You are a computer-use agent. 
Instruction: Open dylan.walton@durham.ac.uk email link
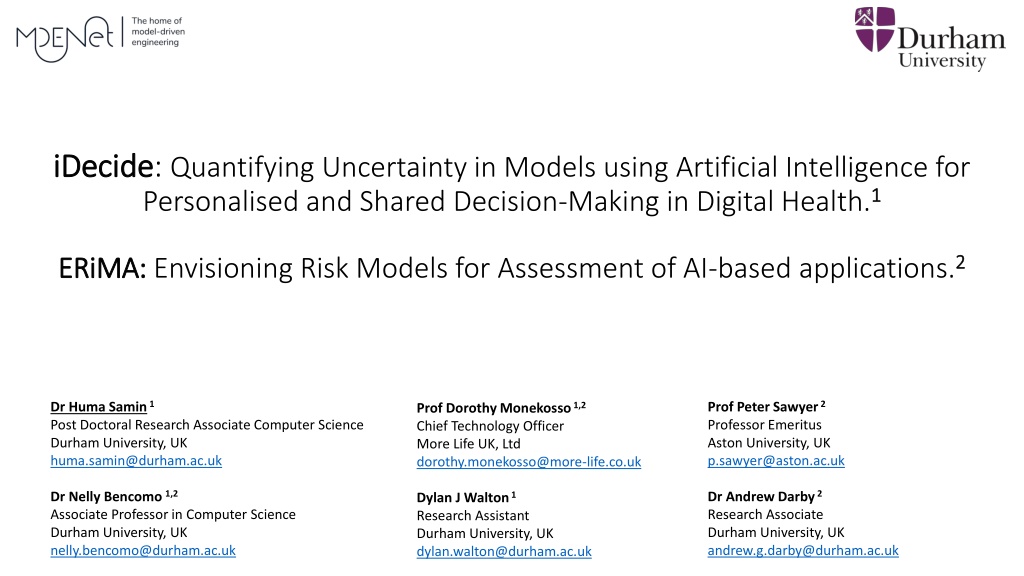pyautogui.click(x=504, y=551)
